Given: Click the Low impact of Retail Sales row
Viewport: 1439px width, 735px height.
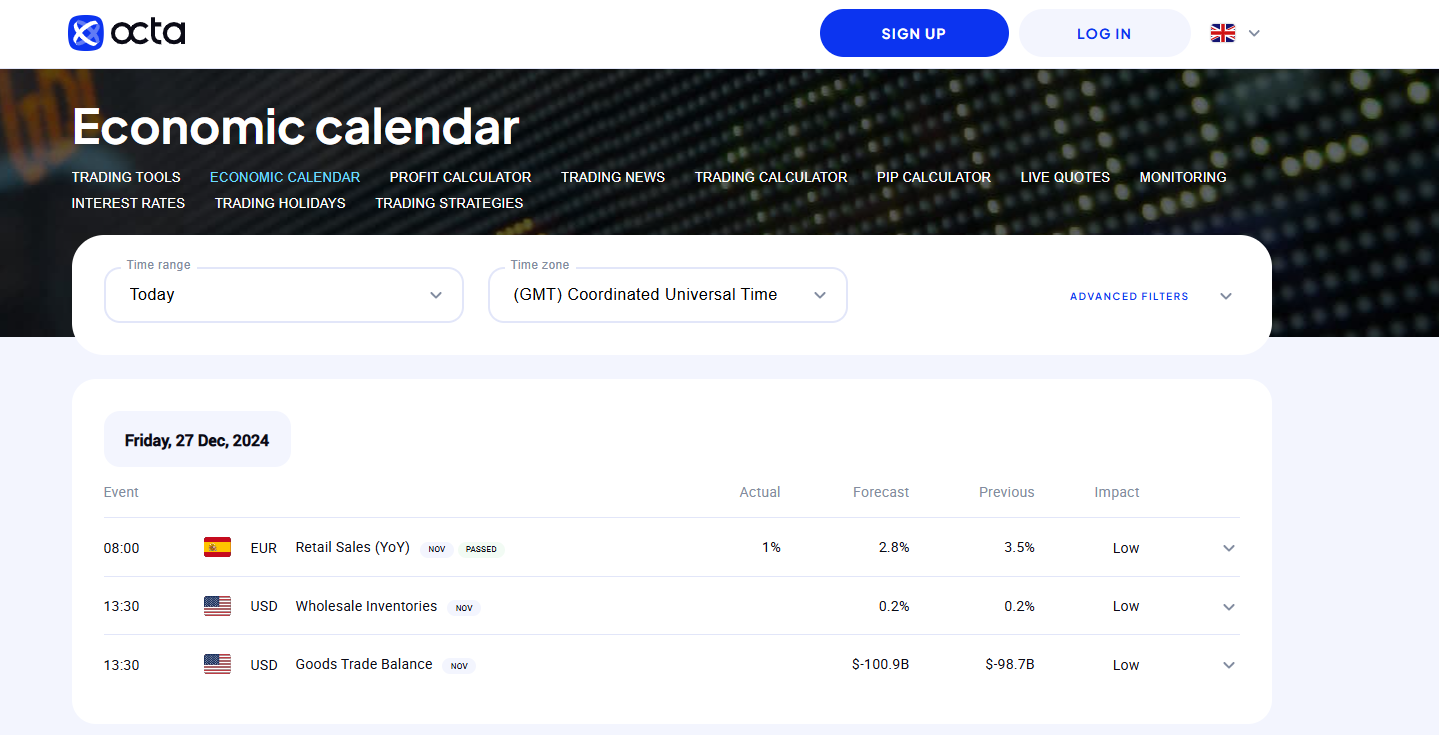Looking at the screenshot, I should click(x=1126, y=548).
